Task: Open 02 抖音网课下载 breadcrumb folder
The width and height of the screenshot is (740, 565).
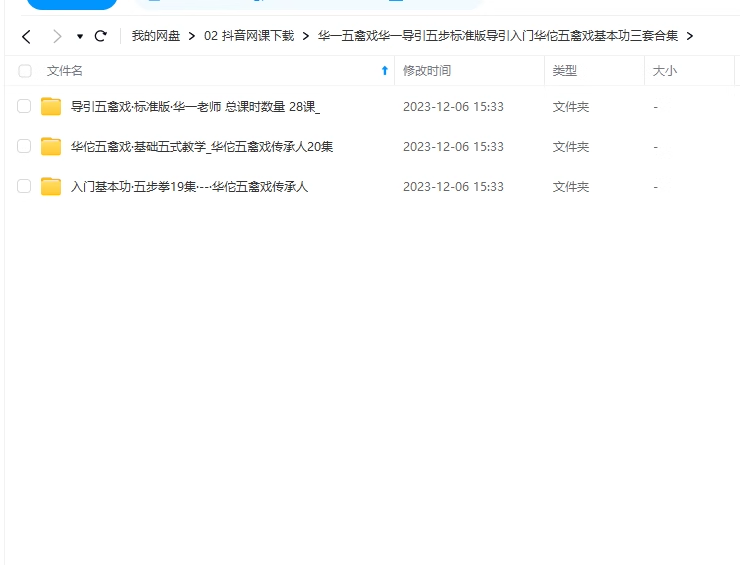Action: coord(249,36)
